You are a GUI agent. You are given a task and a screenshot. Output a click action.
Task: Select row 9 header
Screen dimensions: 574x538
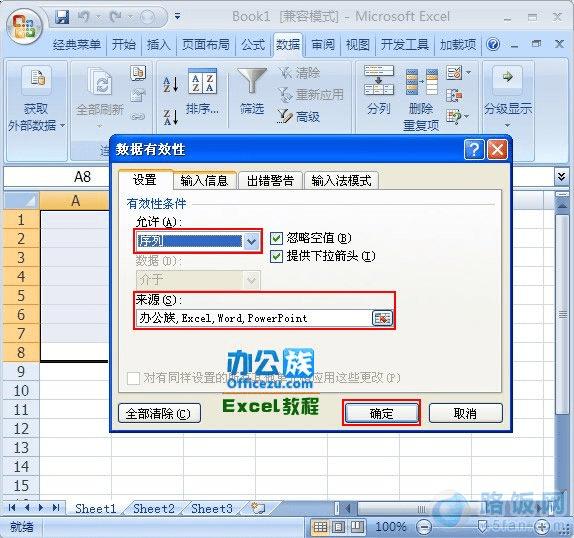[21, 371]
